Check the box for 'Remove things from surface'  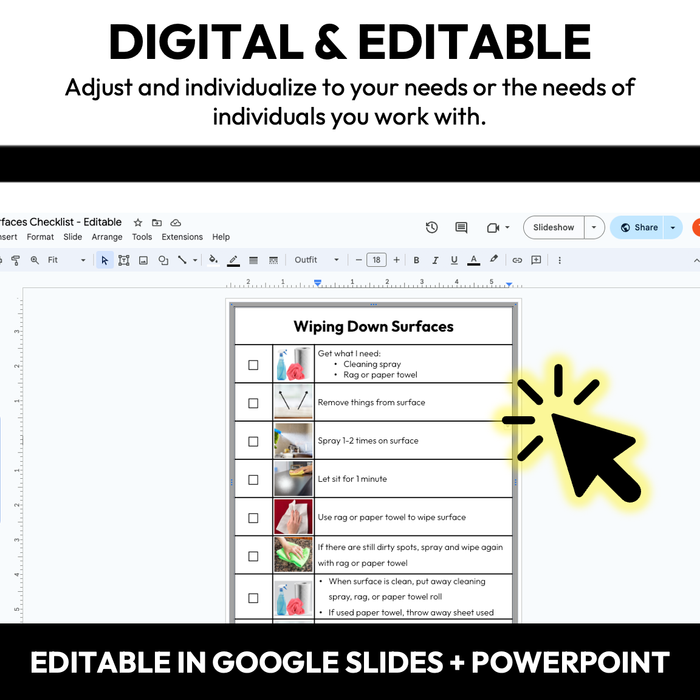point(253,403)
